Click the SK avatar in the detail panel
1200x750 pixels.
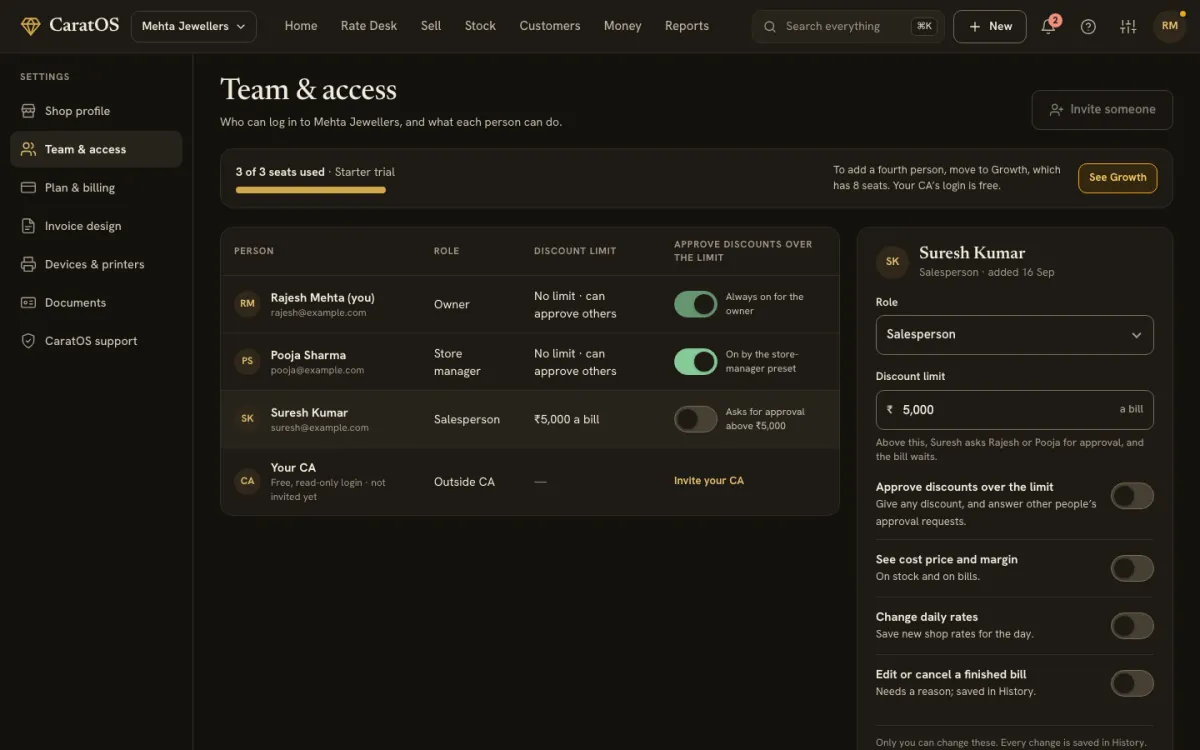pyautogui.click(x=892, y=261)
